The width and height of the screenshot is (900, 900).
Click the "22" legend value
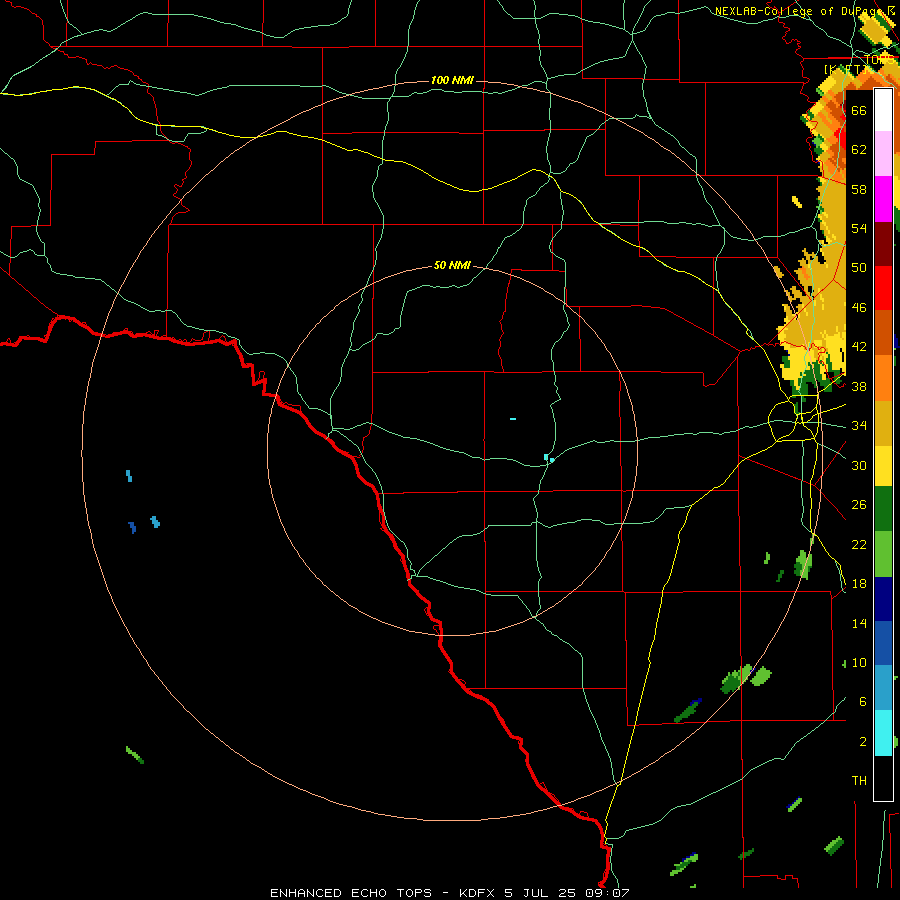tap(859, 544)
